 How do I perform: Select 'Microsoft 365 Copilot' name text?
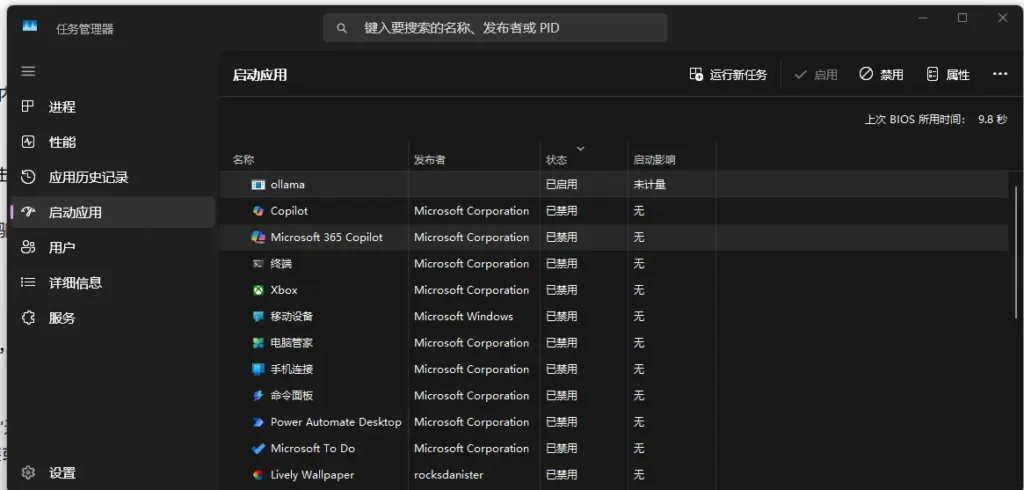coord(327,237)
